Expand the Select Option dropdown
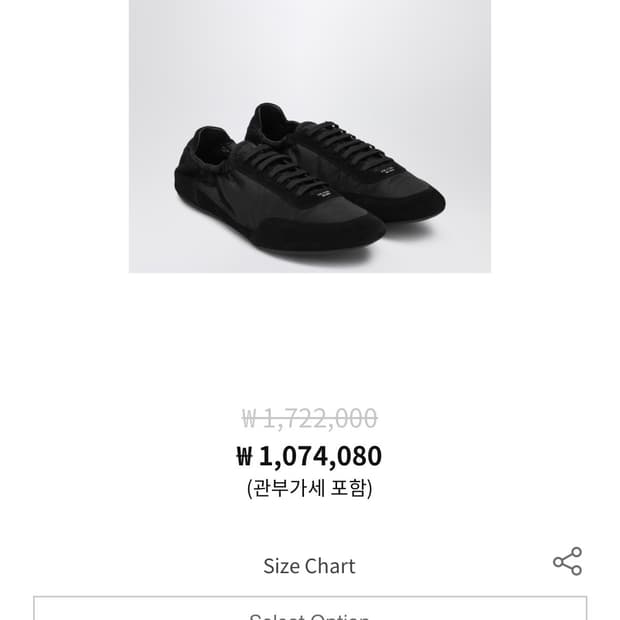Image resolution: width=620 pixels, height=620 pixels. click(309, 612)
